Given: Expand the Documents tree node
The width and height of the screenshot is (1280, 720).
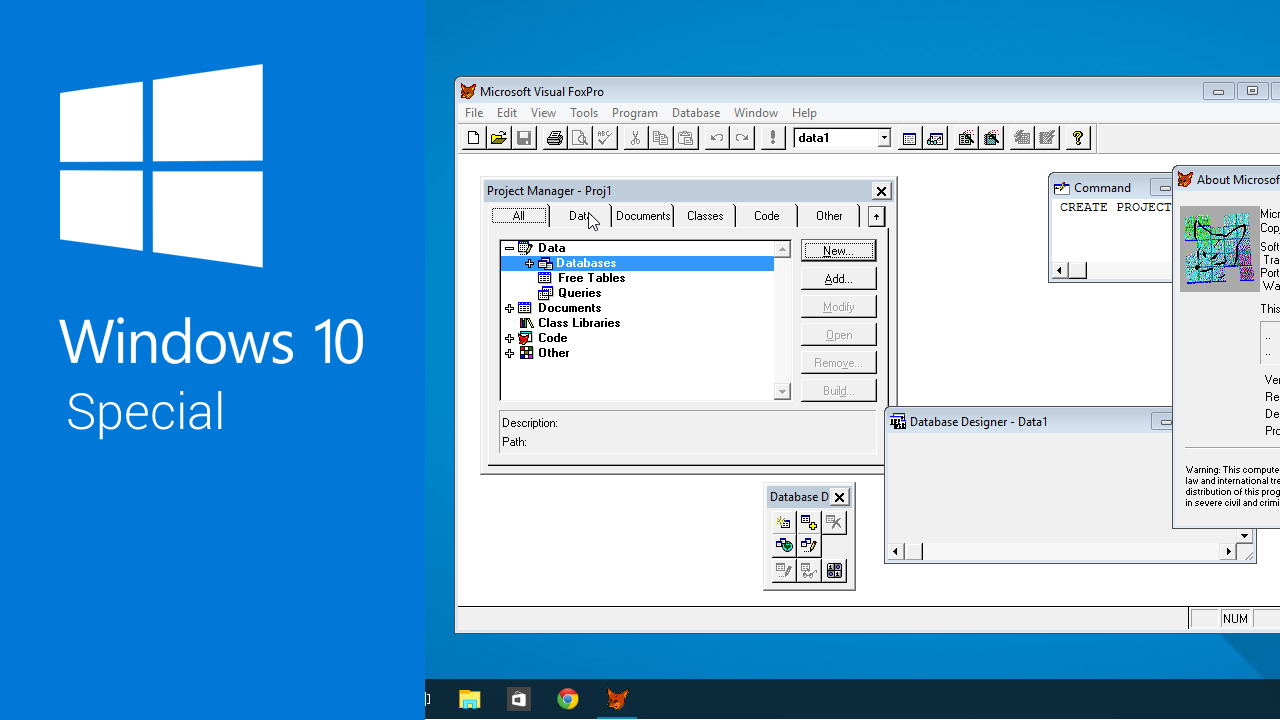Looking at the screenshot, I should pyautogui.click(x=510, y=308).
